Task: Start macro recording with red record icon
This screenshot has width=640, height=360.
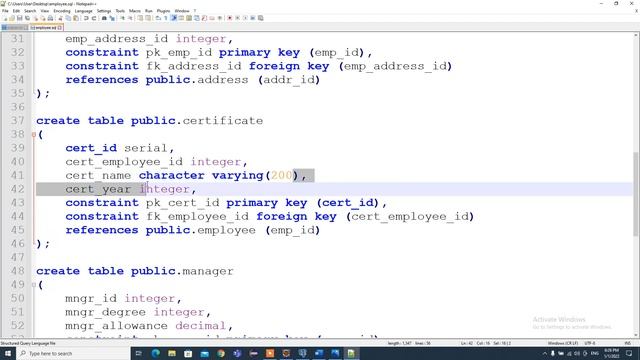Action: pyautogui.click(x=229, y=18)
